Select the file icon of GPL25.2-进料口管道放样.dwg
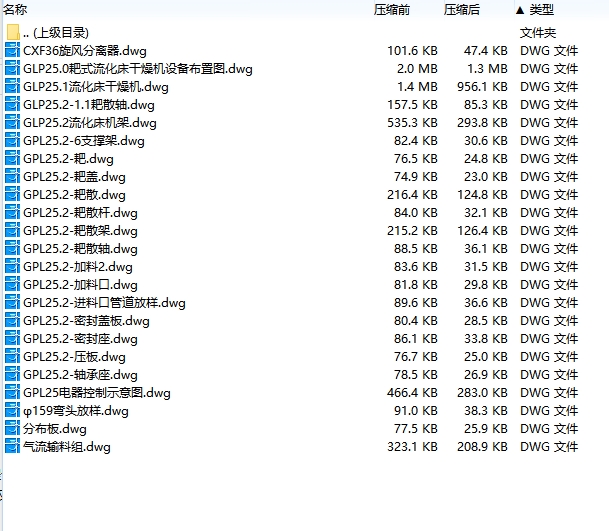 click(12, 302)
